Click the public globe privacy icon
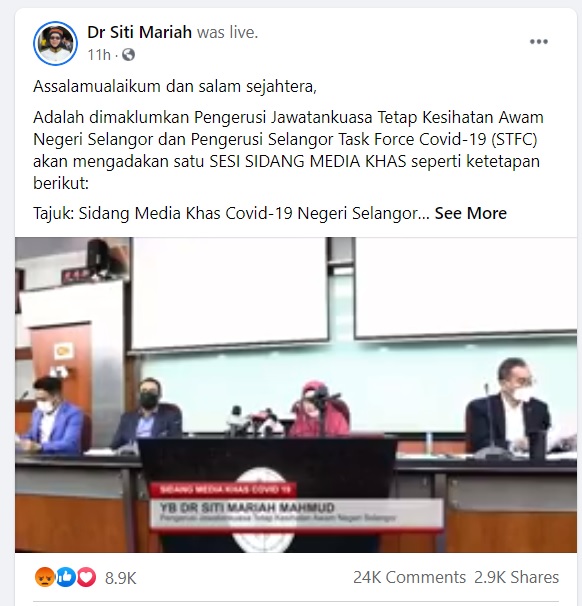This screenshot has height=606, width=582. 128,55
